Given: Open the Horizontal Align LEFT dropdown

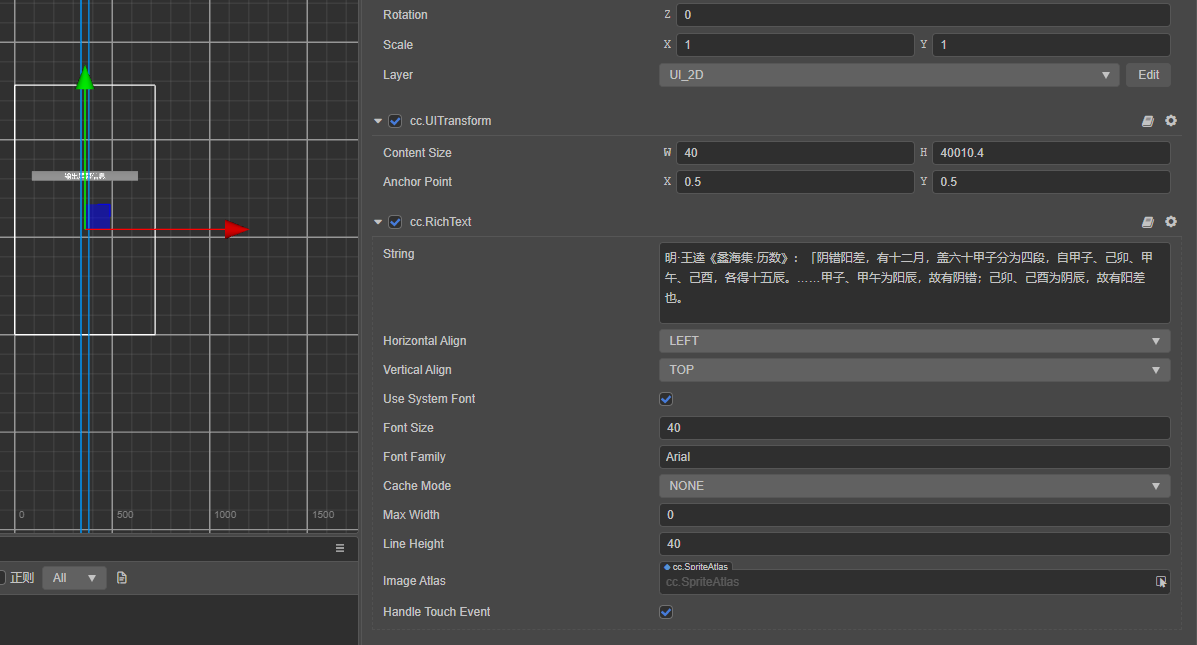Looking at the screenshot, I should [915, 341].
